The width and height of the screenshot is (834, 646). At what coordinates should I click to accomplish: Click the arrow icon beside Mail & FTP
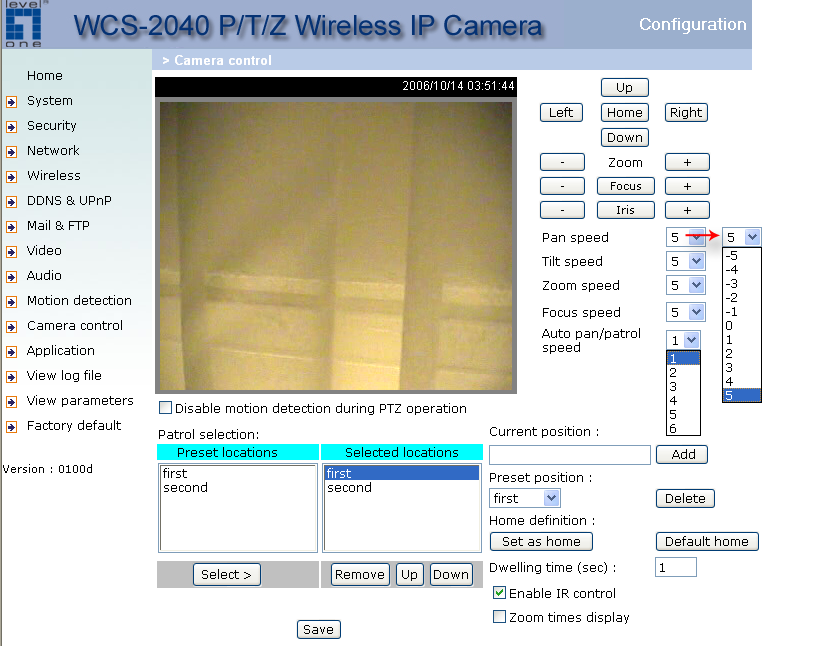click(12, 226)
